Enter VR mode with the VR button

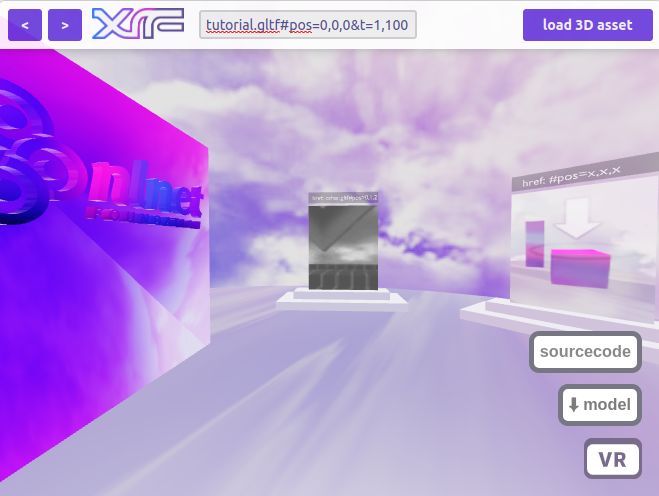[x=612, y=460]
